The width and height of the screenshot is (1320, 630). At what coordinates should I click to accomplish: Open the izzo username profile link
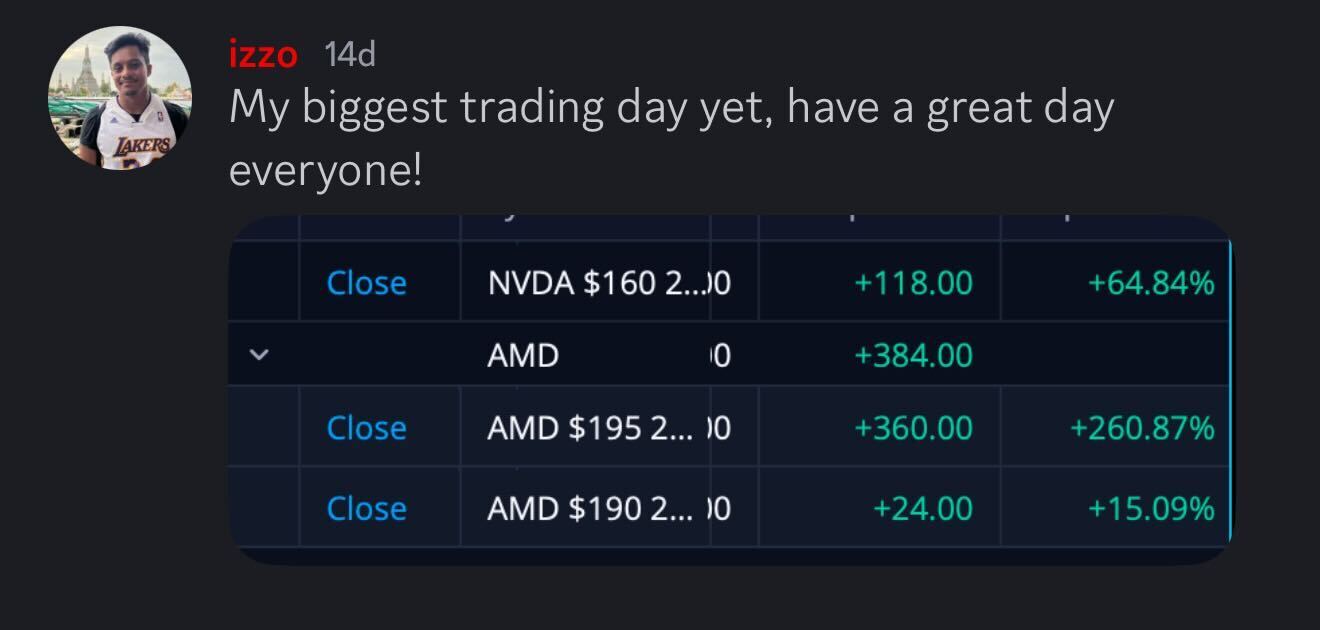263,54
